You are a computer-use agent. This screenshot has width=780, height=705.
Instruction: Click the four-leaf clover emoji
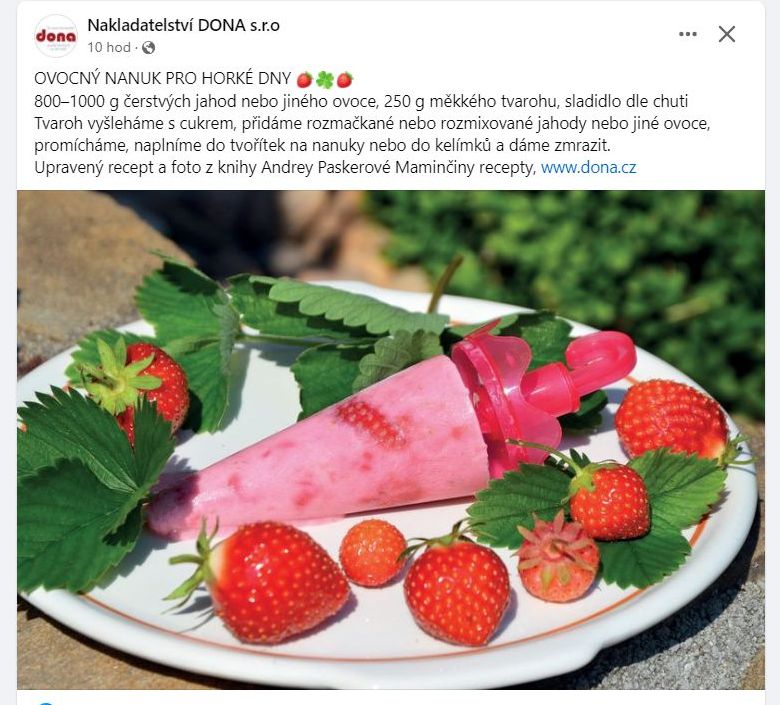coord(325,79)
